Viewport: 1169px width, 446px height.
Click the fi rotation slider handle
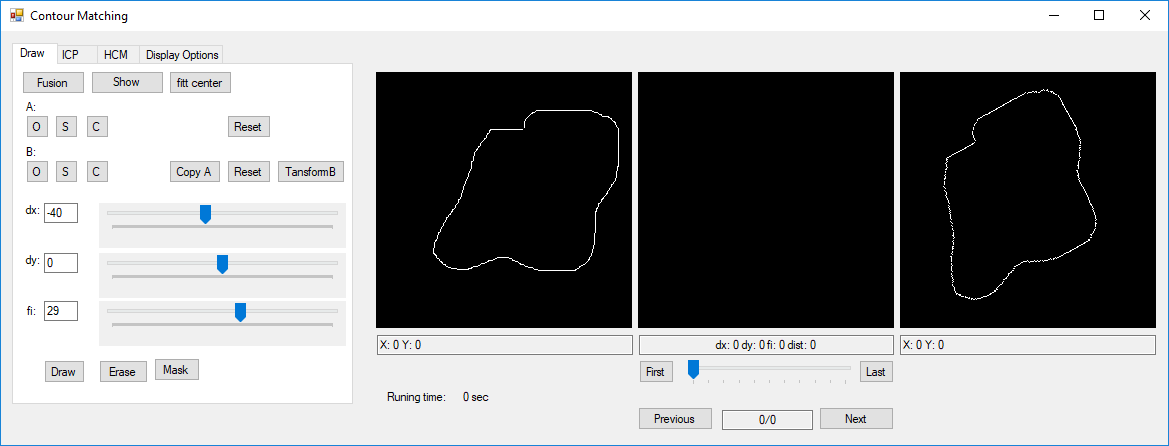coord(240,312)
